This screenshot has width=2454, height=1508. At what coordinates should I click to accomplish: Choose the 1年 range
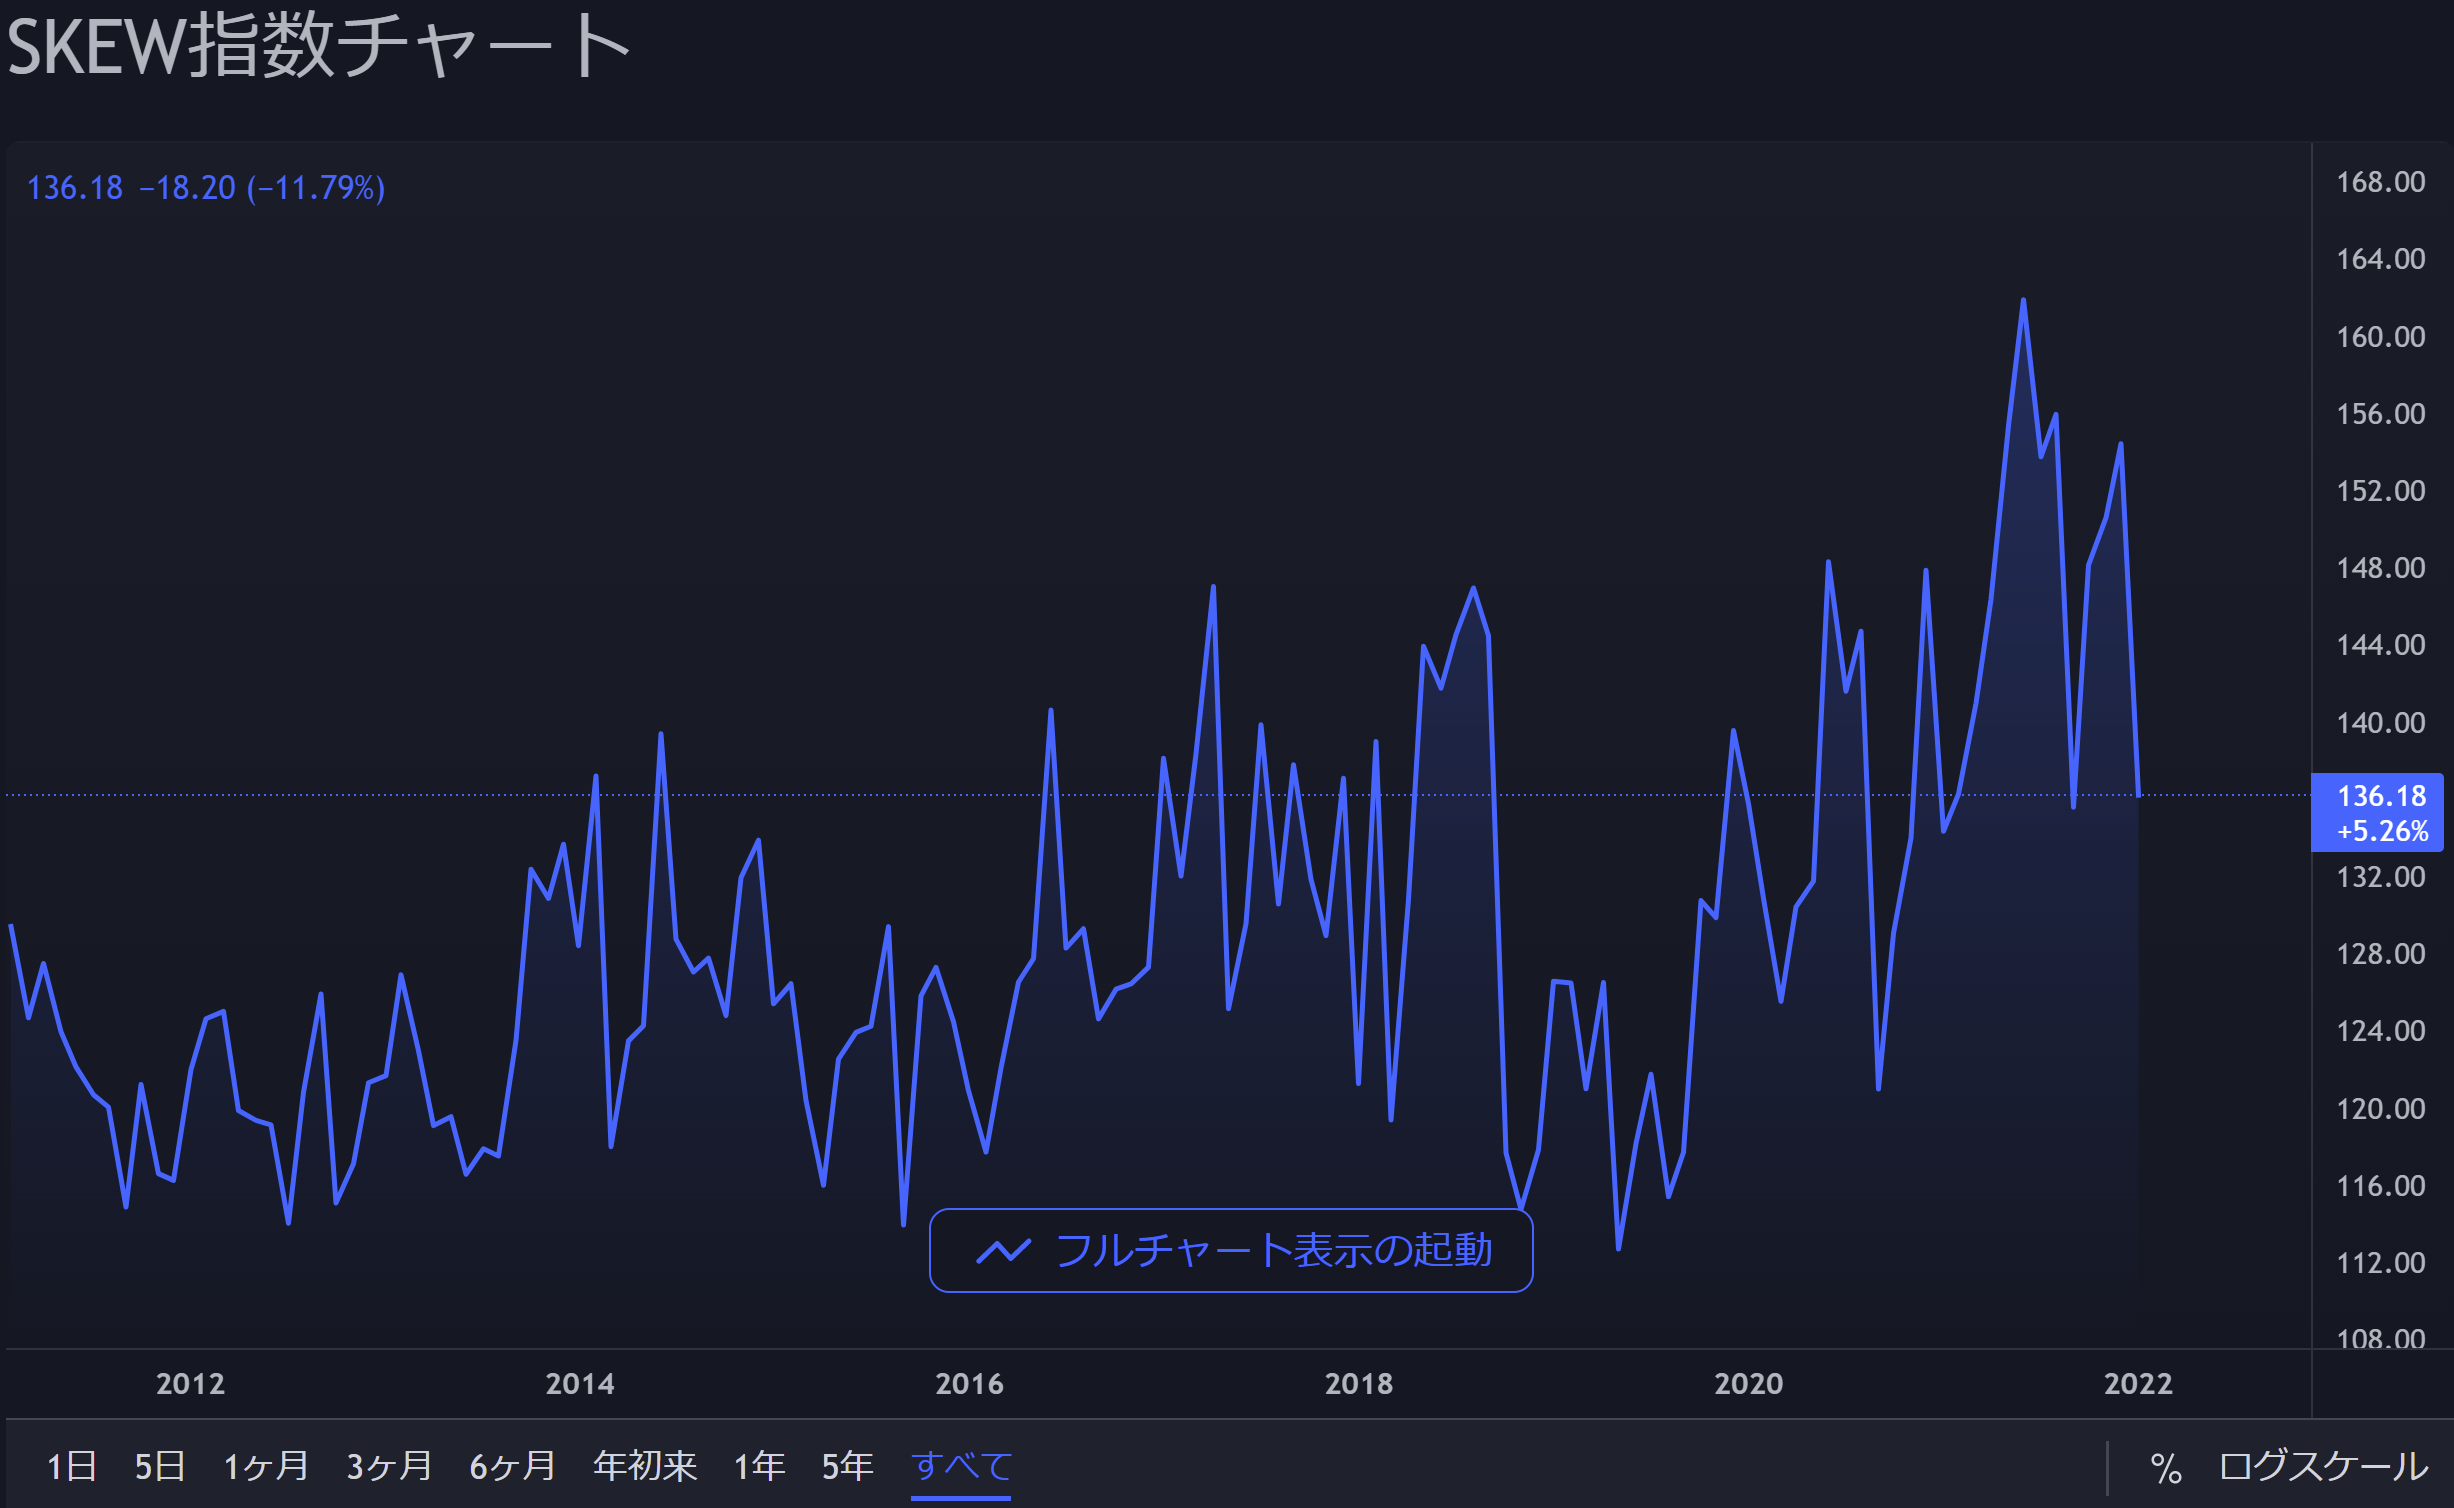coord(759,1466)
